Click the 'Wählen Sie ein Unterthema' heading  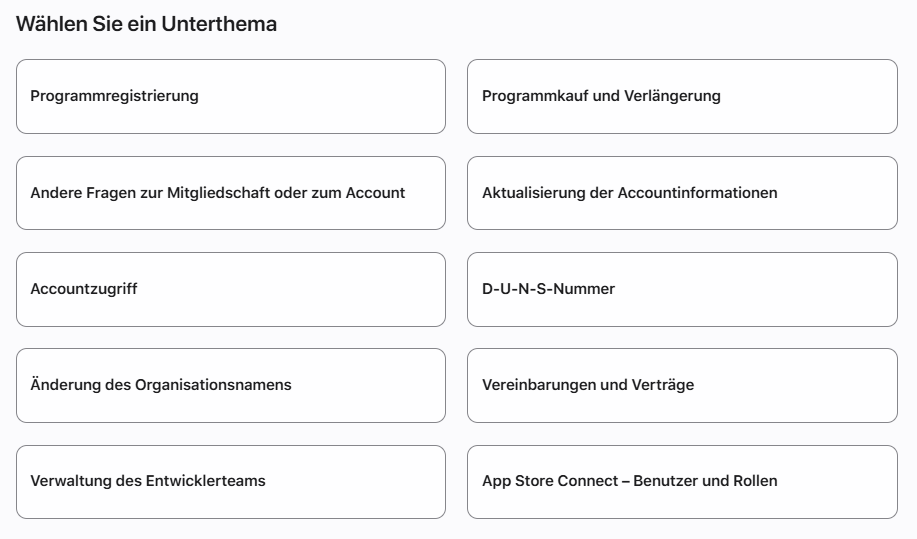(x=146, y=24)
